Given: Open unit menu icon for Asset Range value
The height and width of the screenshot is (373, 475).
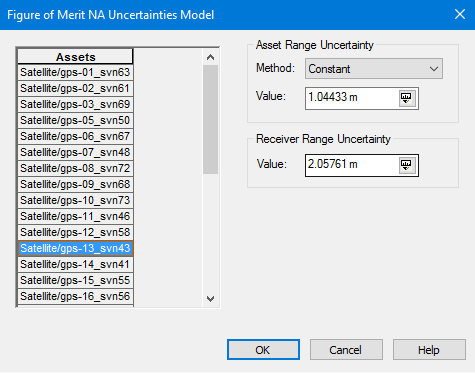Looking at the screenshot, I should pyautogui.click(x=407, y=98).
